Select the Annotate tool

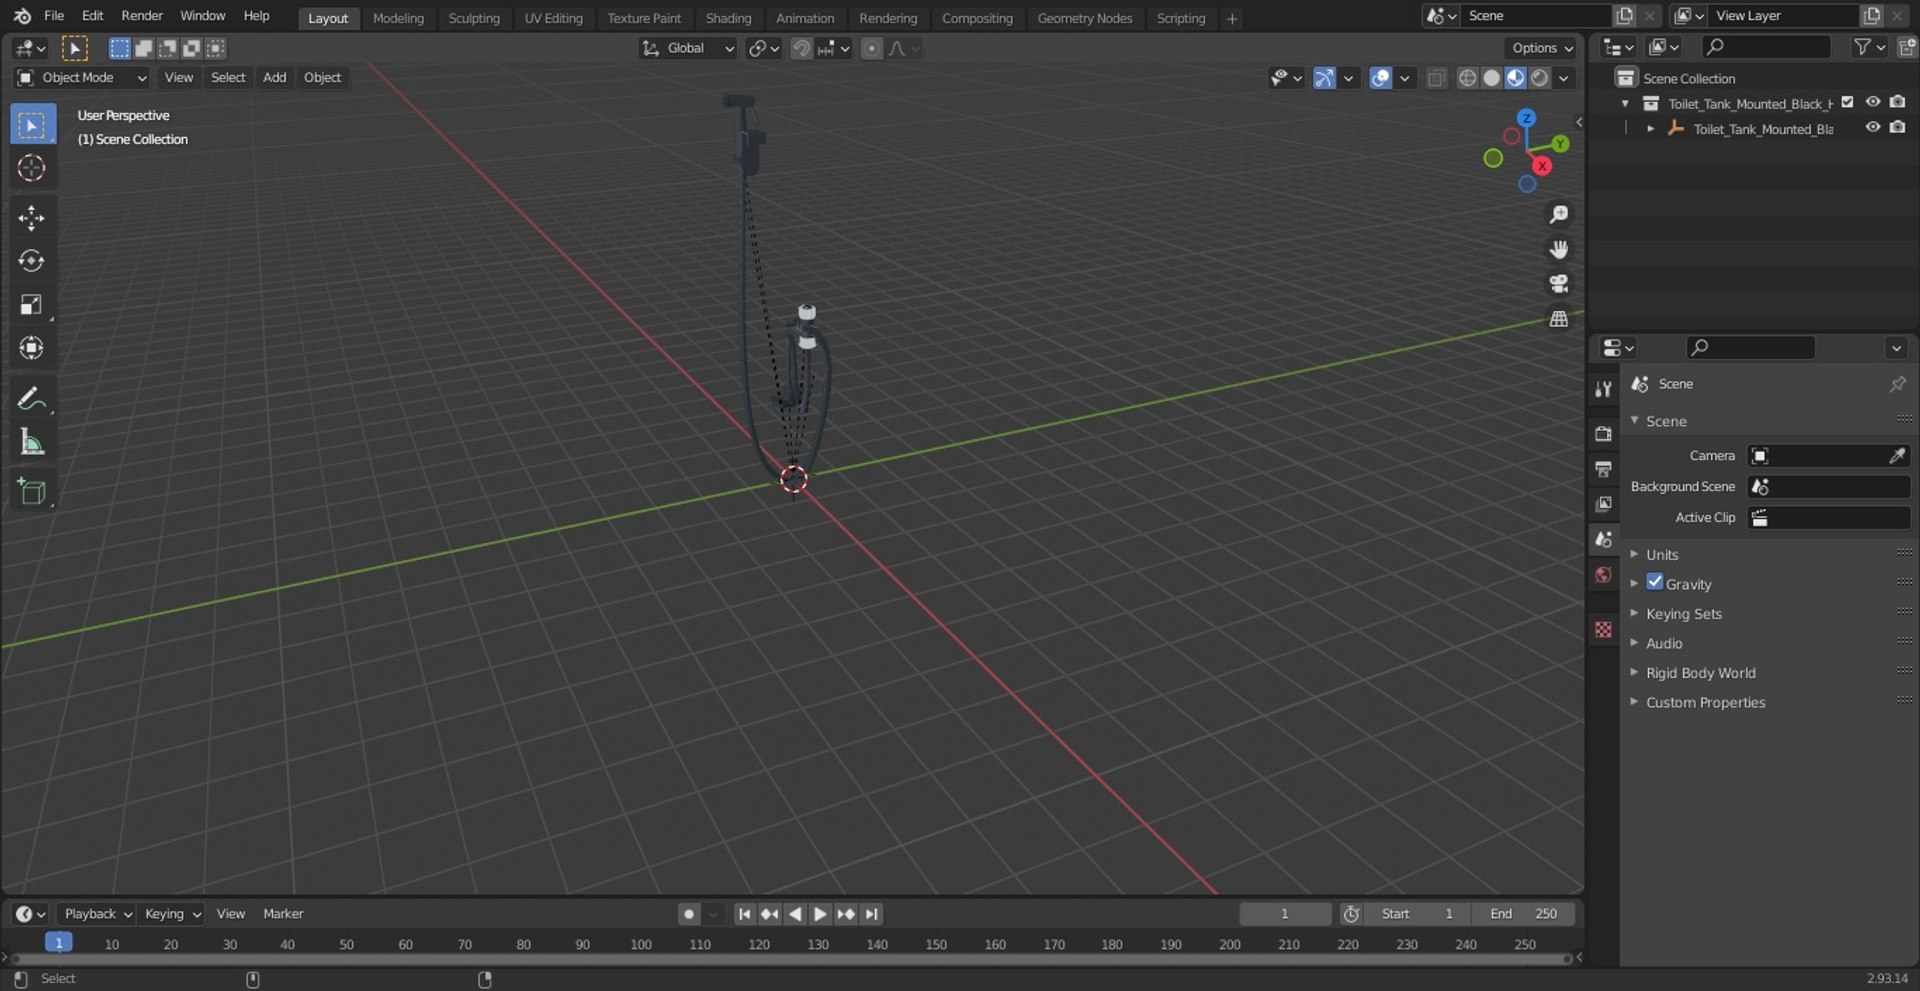pos(32,399)
